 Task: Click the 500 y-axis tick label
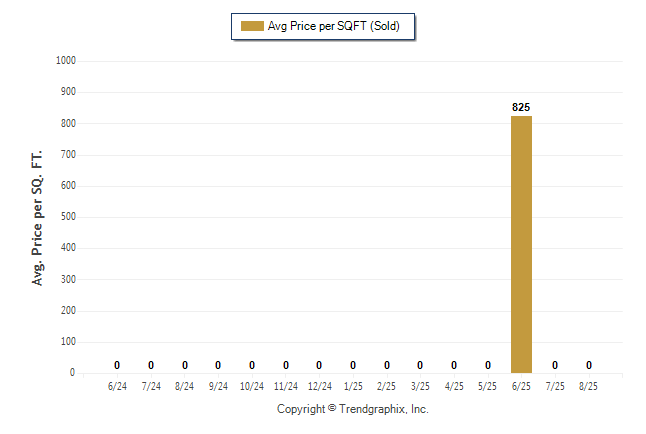68,216
